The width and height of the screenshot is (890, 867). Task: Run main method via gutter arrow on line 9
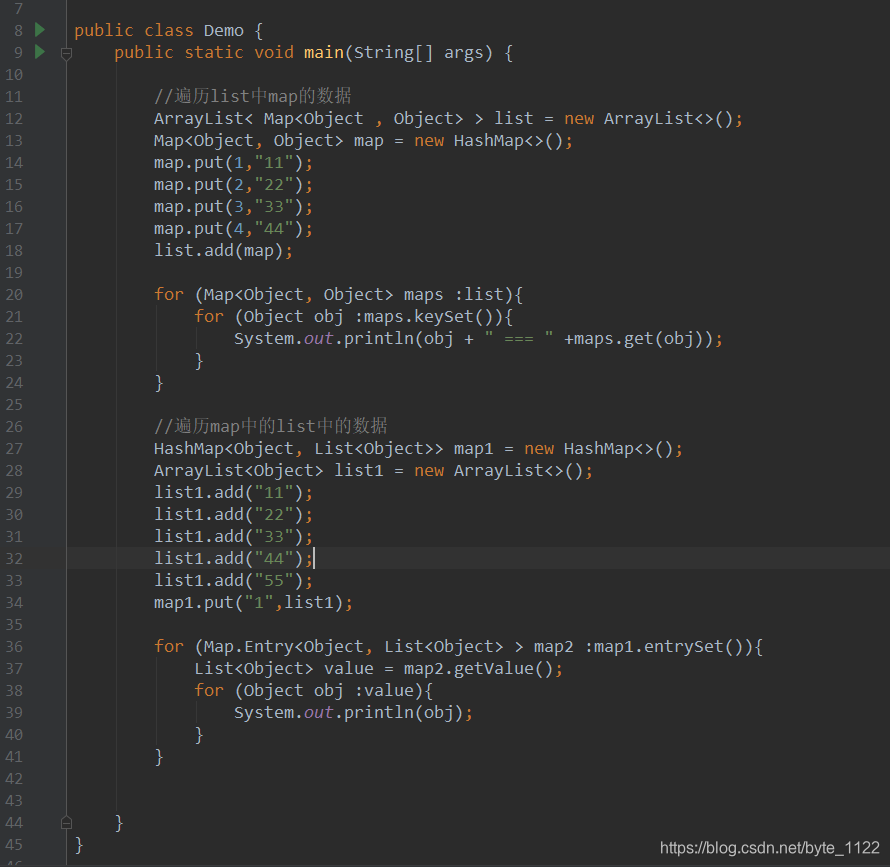40,52
